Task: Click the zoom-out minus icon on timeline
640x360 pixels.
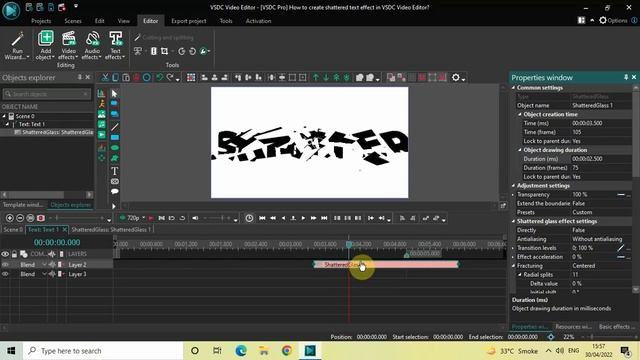Action: coord(20,218)
